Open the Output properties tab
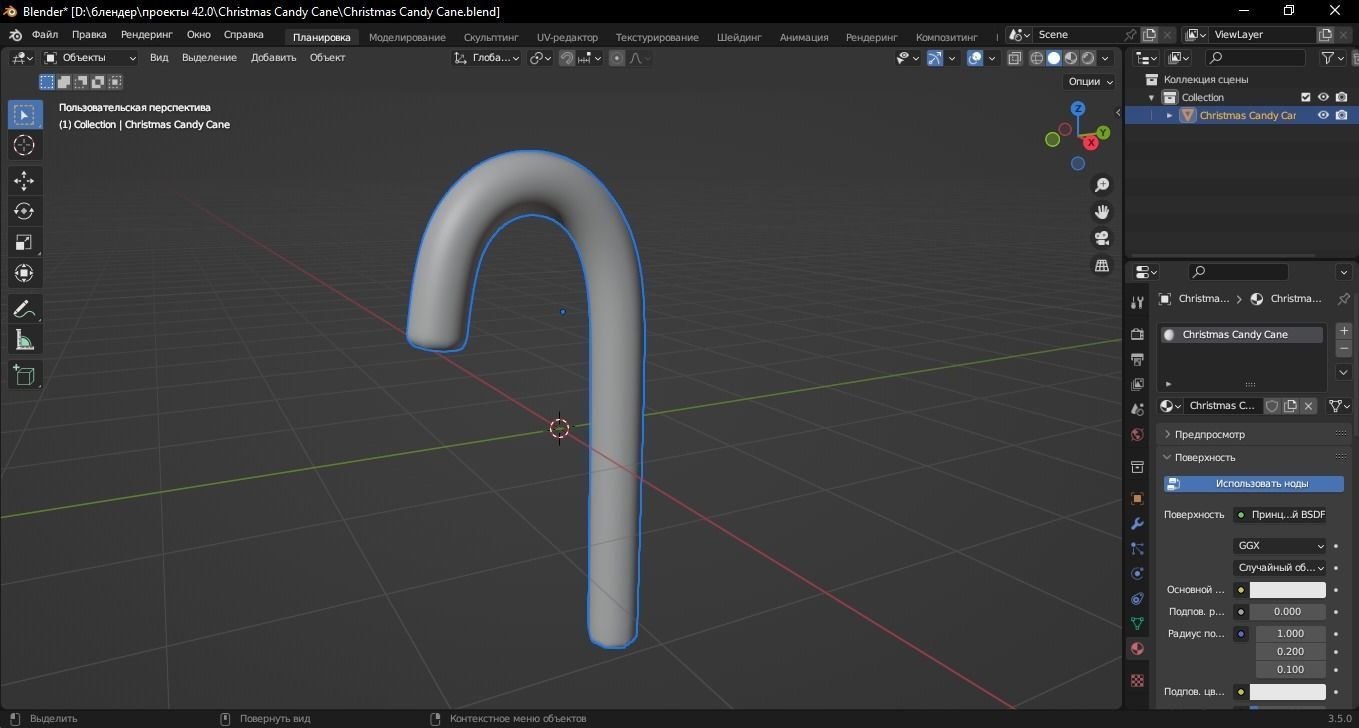This screenshot has height=728, width=1359. pos(1137,359)
